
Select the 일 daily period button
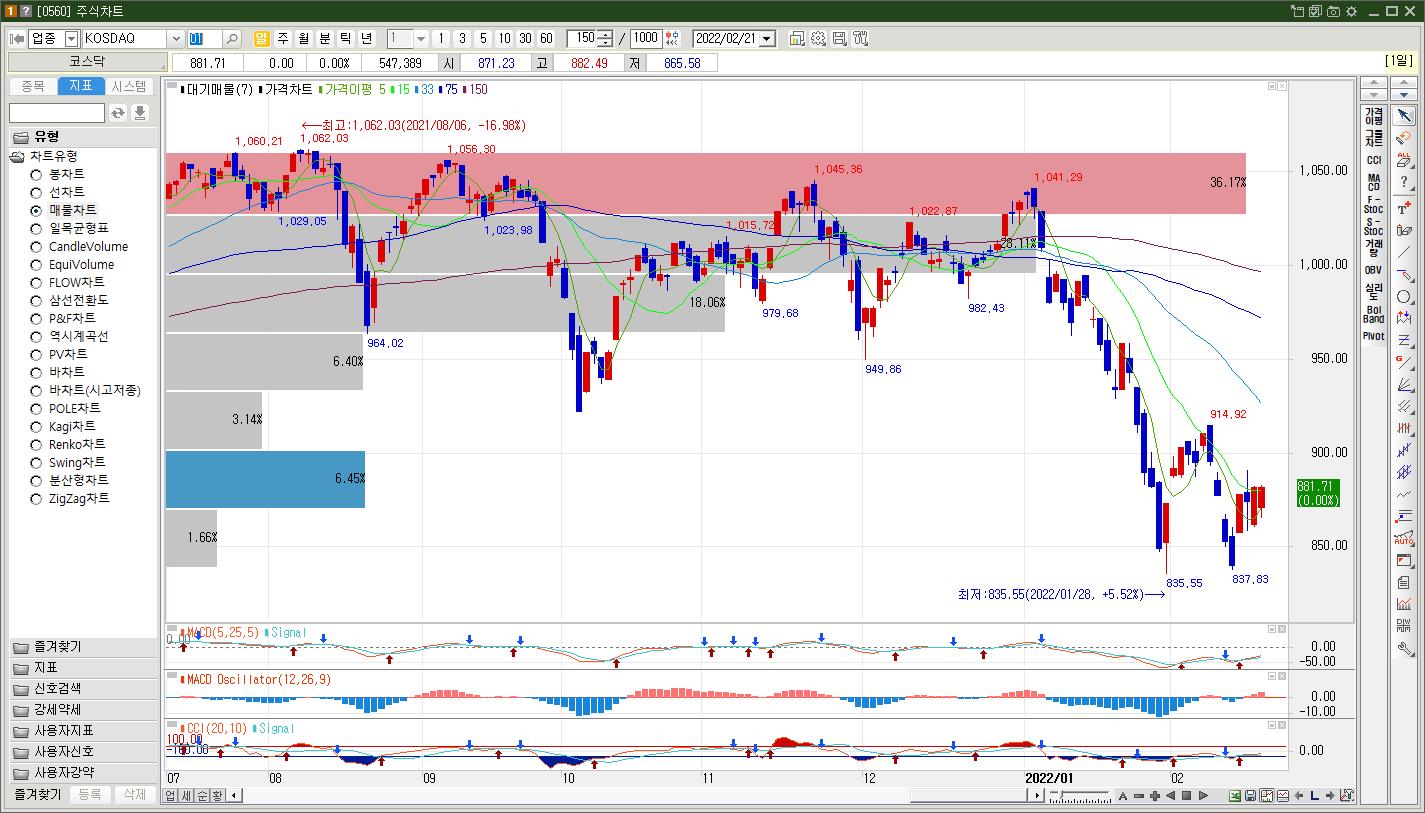261,39
